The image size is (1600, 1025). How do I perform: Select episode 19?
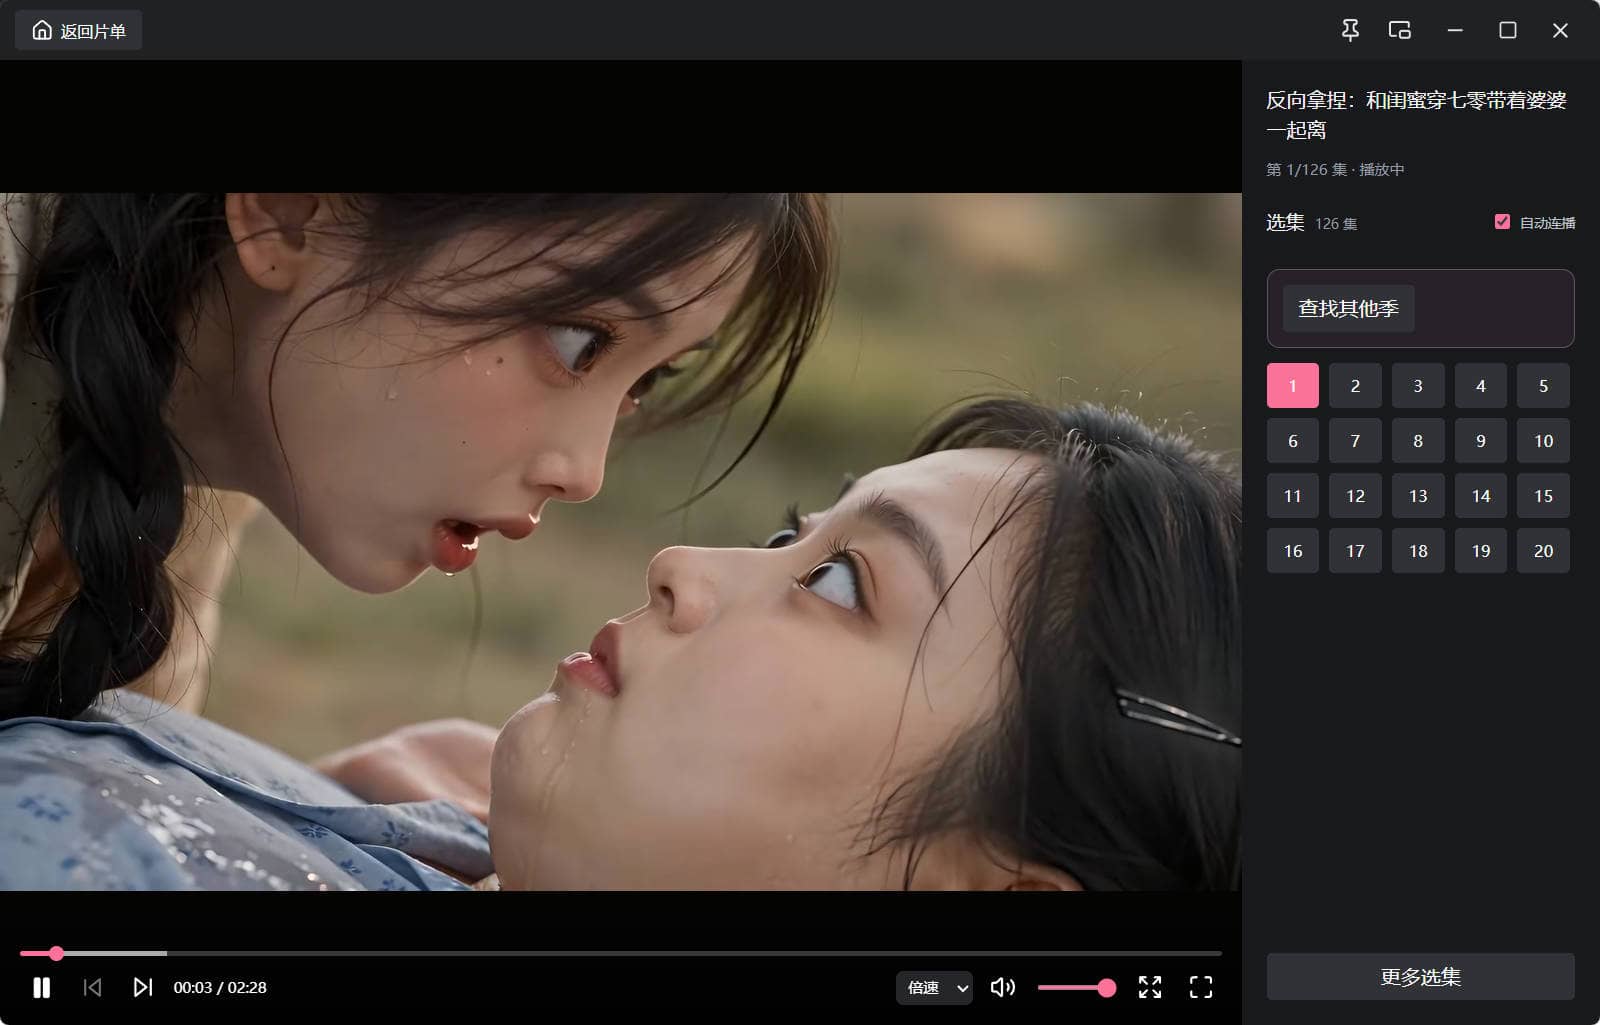click(1481, 550)
